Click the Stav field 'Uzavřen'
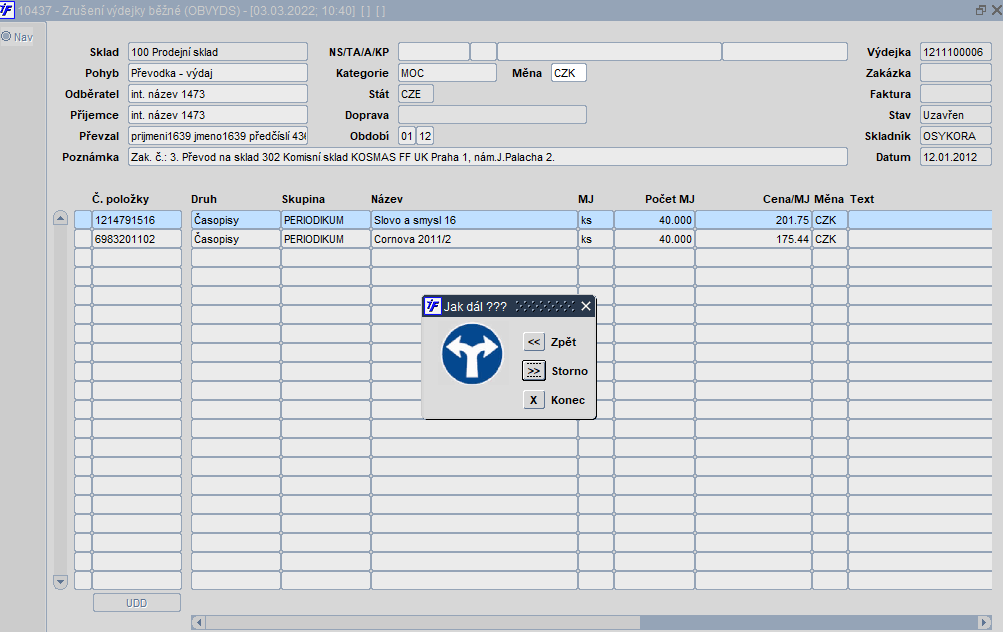The height and width of the screenshot is (632, 1003). [956, 115]
